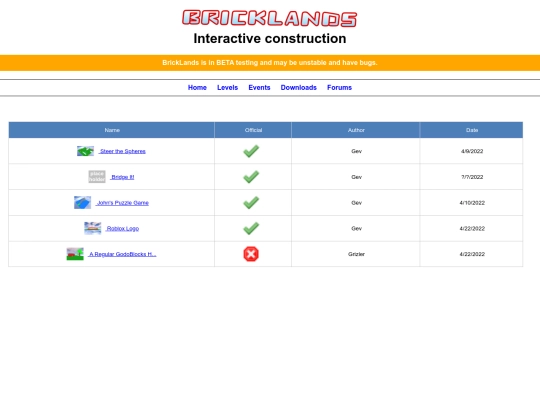The height and width of the screenshot is (405, 540).
Task: Open the Steer the Spheres thumbnail image
Action: [x=85, y=151]
